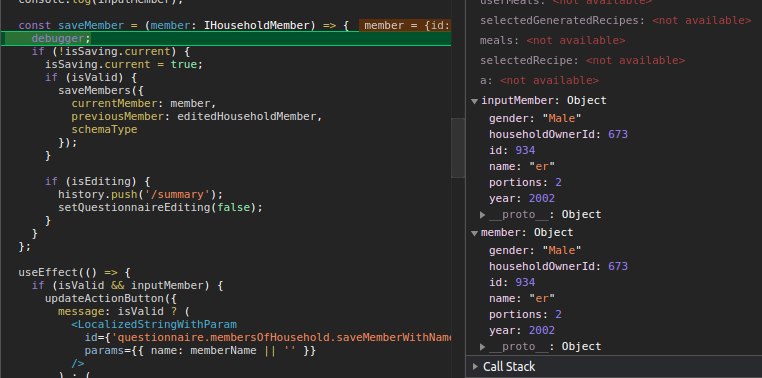Click the 'isSaving.current = true;' line
The image size is (762, 378).
tap(124, 64)
